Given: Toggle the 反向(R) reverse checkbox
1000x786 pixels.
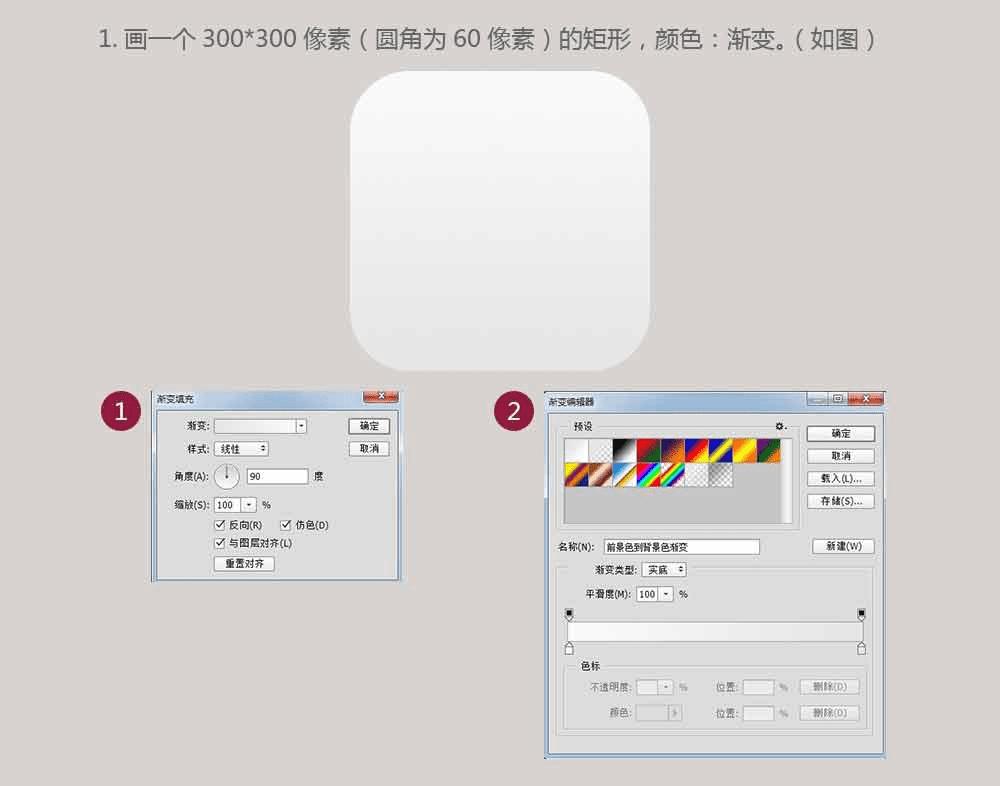Looking at the screenshot, I should click(220, 524).
